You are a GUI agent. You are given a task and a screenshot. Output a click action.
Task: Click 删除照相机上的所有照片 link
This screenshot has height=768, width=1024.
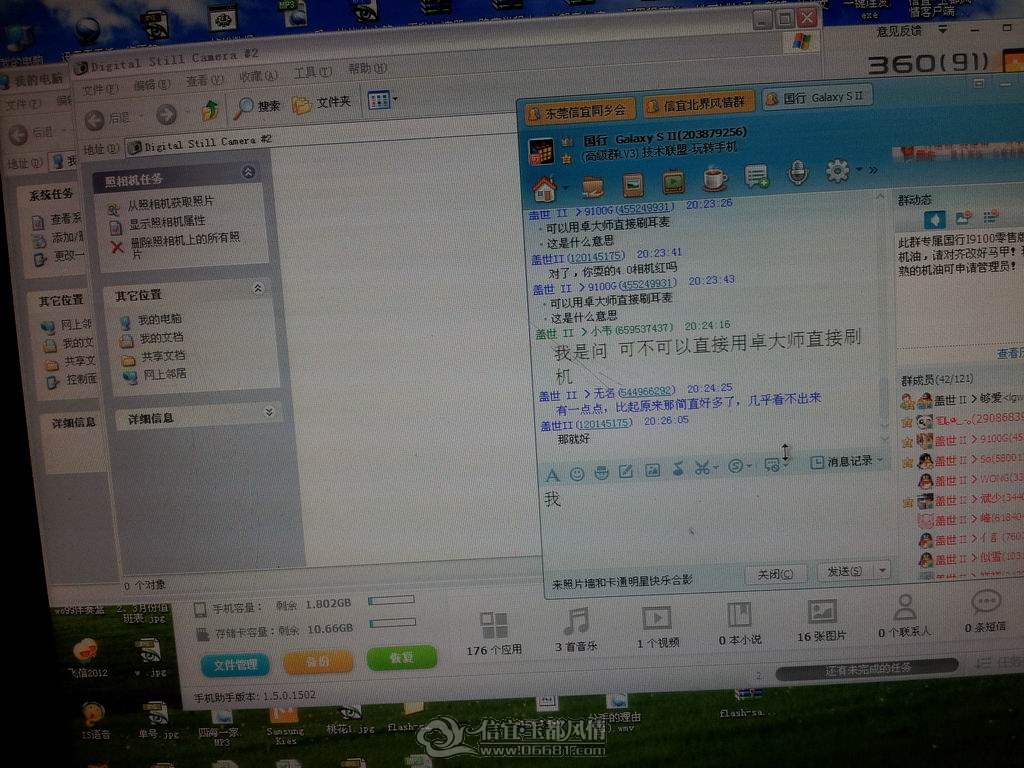click(185, 245)
